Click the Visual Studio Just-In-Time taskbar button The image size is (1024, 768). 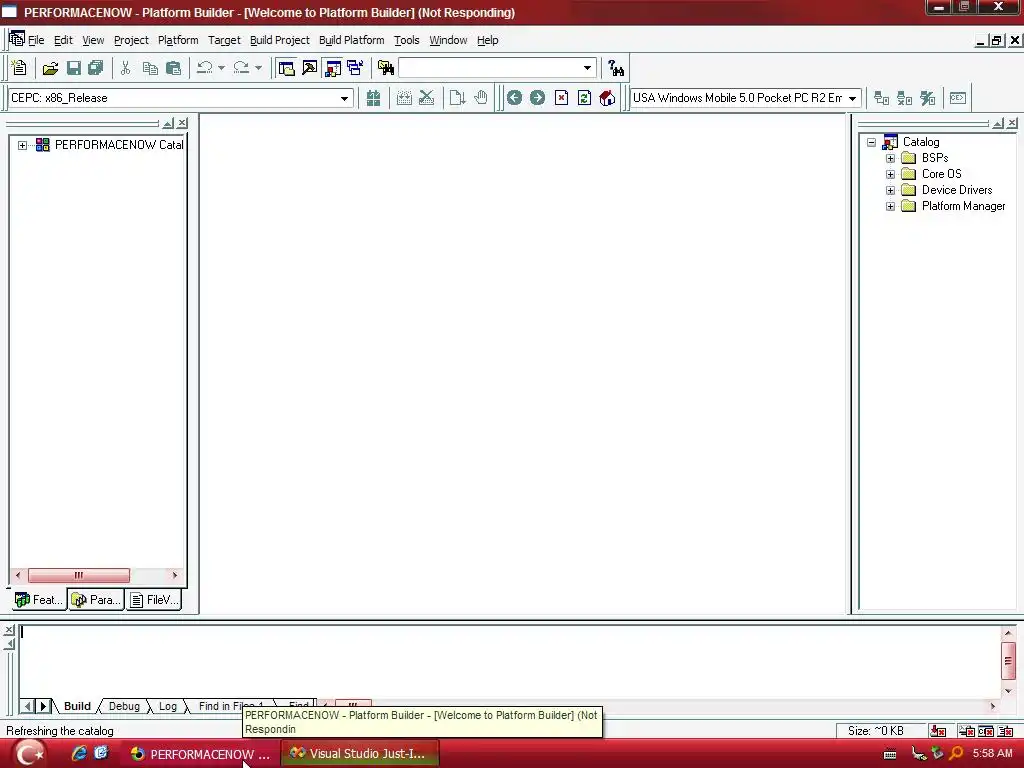click(360, 754)
